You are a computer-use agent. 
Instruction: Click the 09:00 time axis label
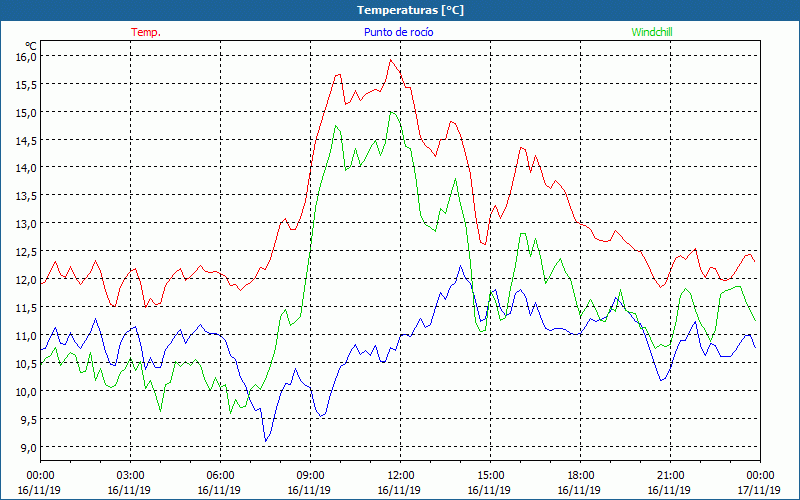310,476
